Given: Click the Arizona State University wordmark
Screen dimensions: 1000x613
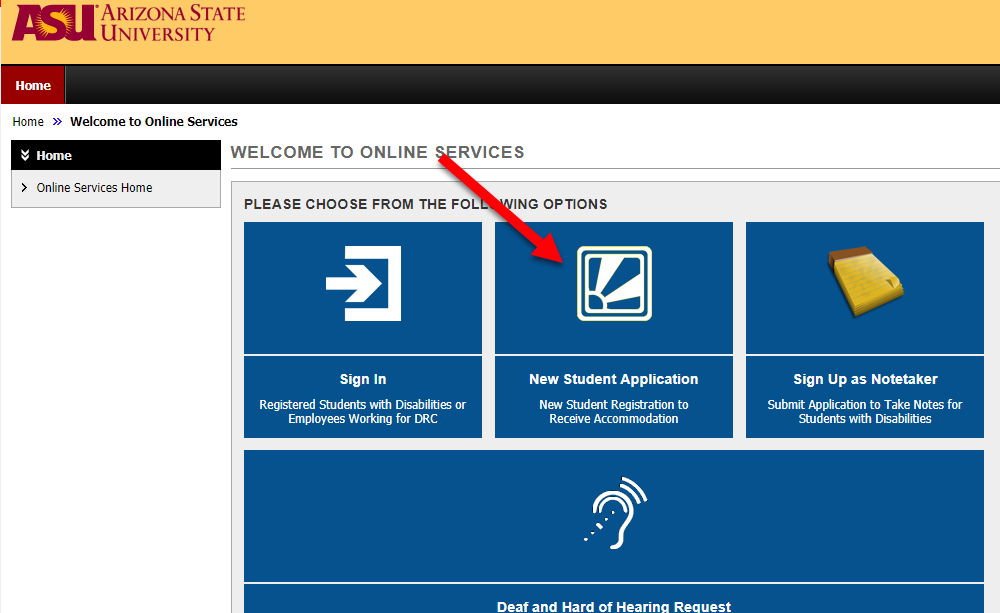Looking at the screenshot, I should [172, 23].
